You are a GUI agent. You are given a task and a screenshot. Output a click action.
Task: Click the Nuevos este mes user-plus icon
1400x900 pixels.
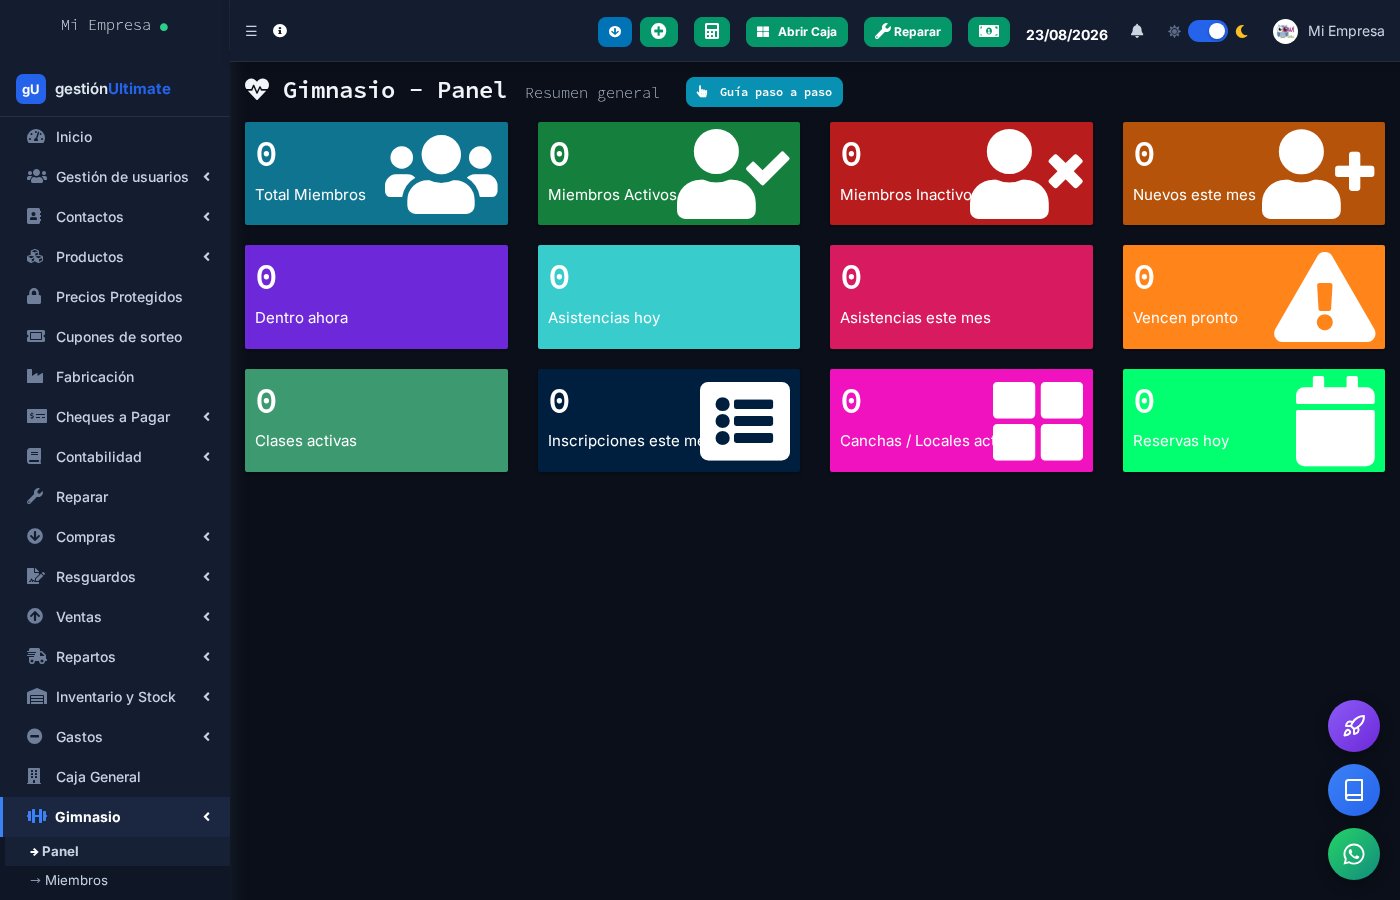(1318, 174)
